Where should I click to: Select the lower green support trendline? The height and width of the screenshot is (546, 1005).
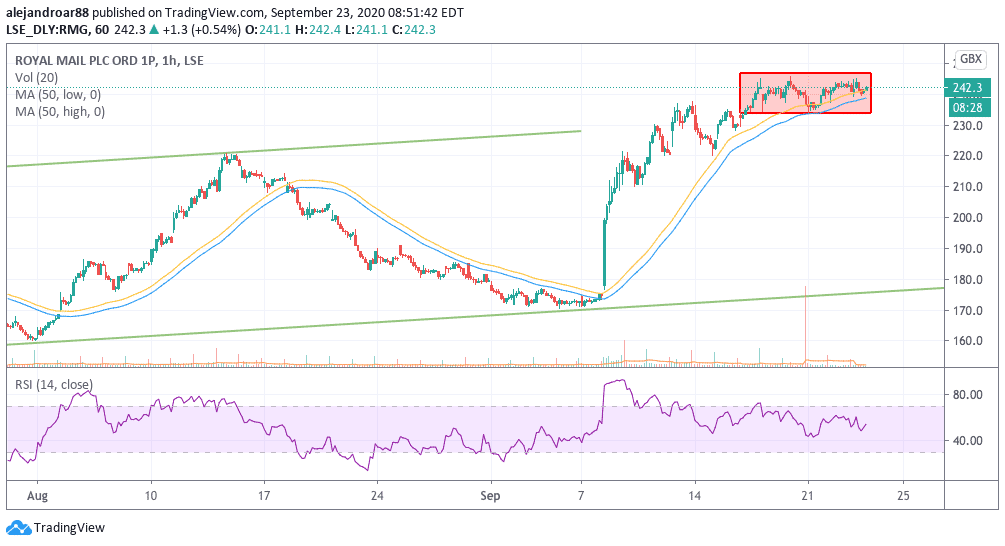coord(474,316)
